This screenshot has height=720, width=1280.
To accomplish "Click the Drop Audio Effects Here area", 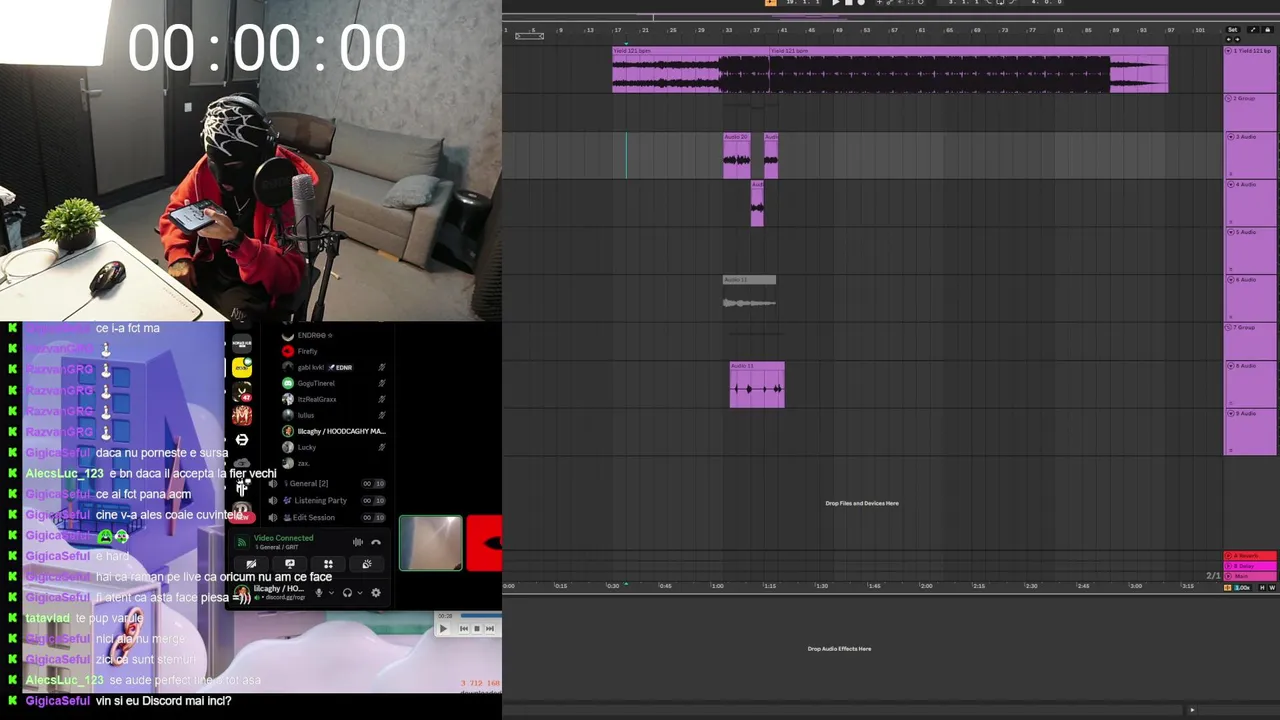I will click(x=839, y=649).
